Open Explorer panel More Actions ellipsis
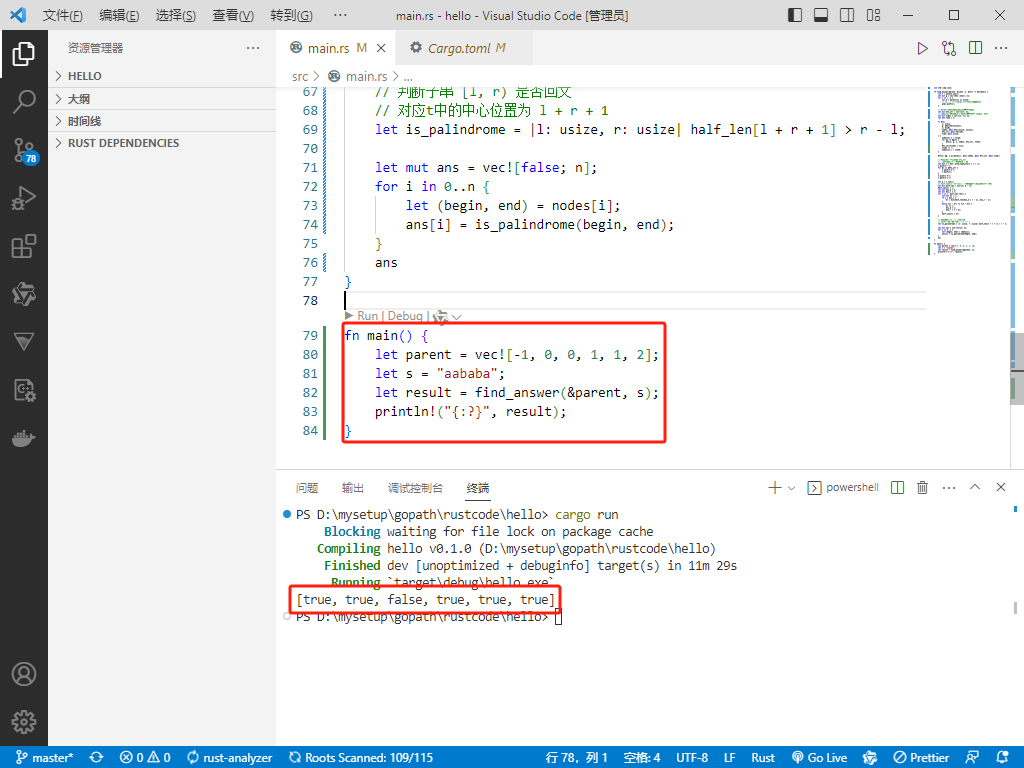The height and width of the screenshot is (768, 1024). click(x=253, y=48)
